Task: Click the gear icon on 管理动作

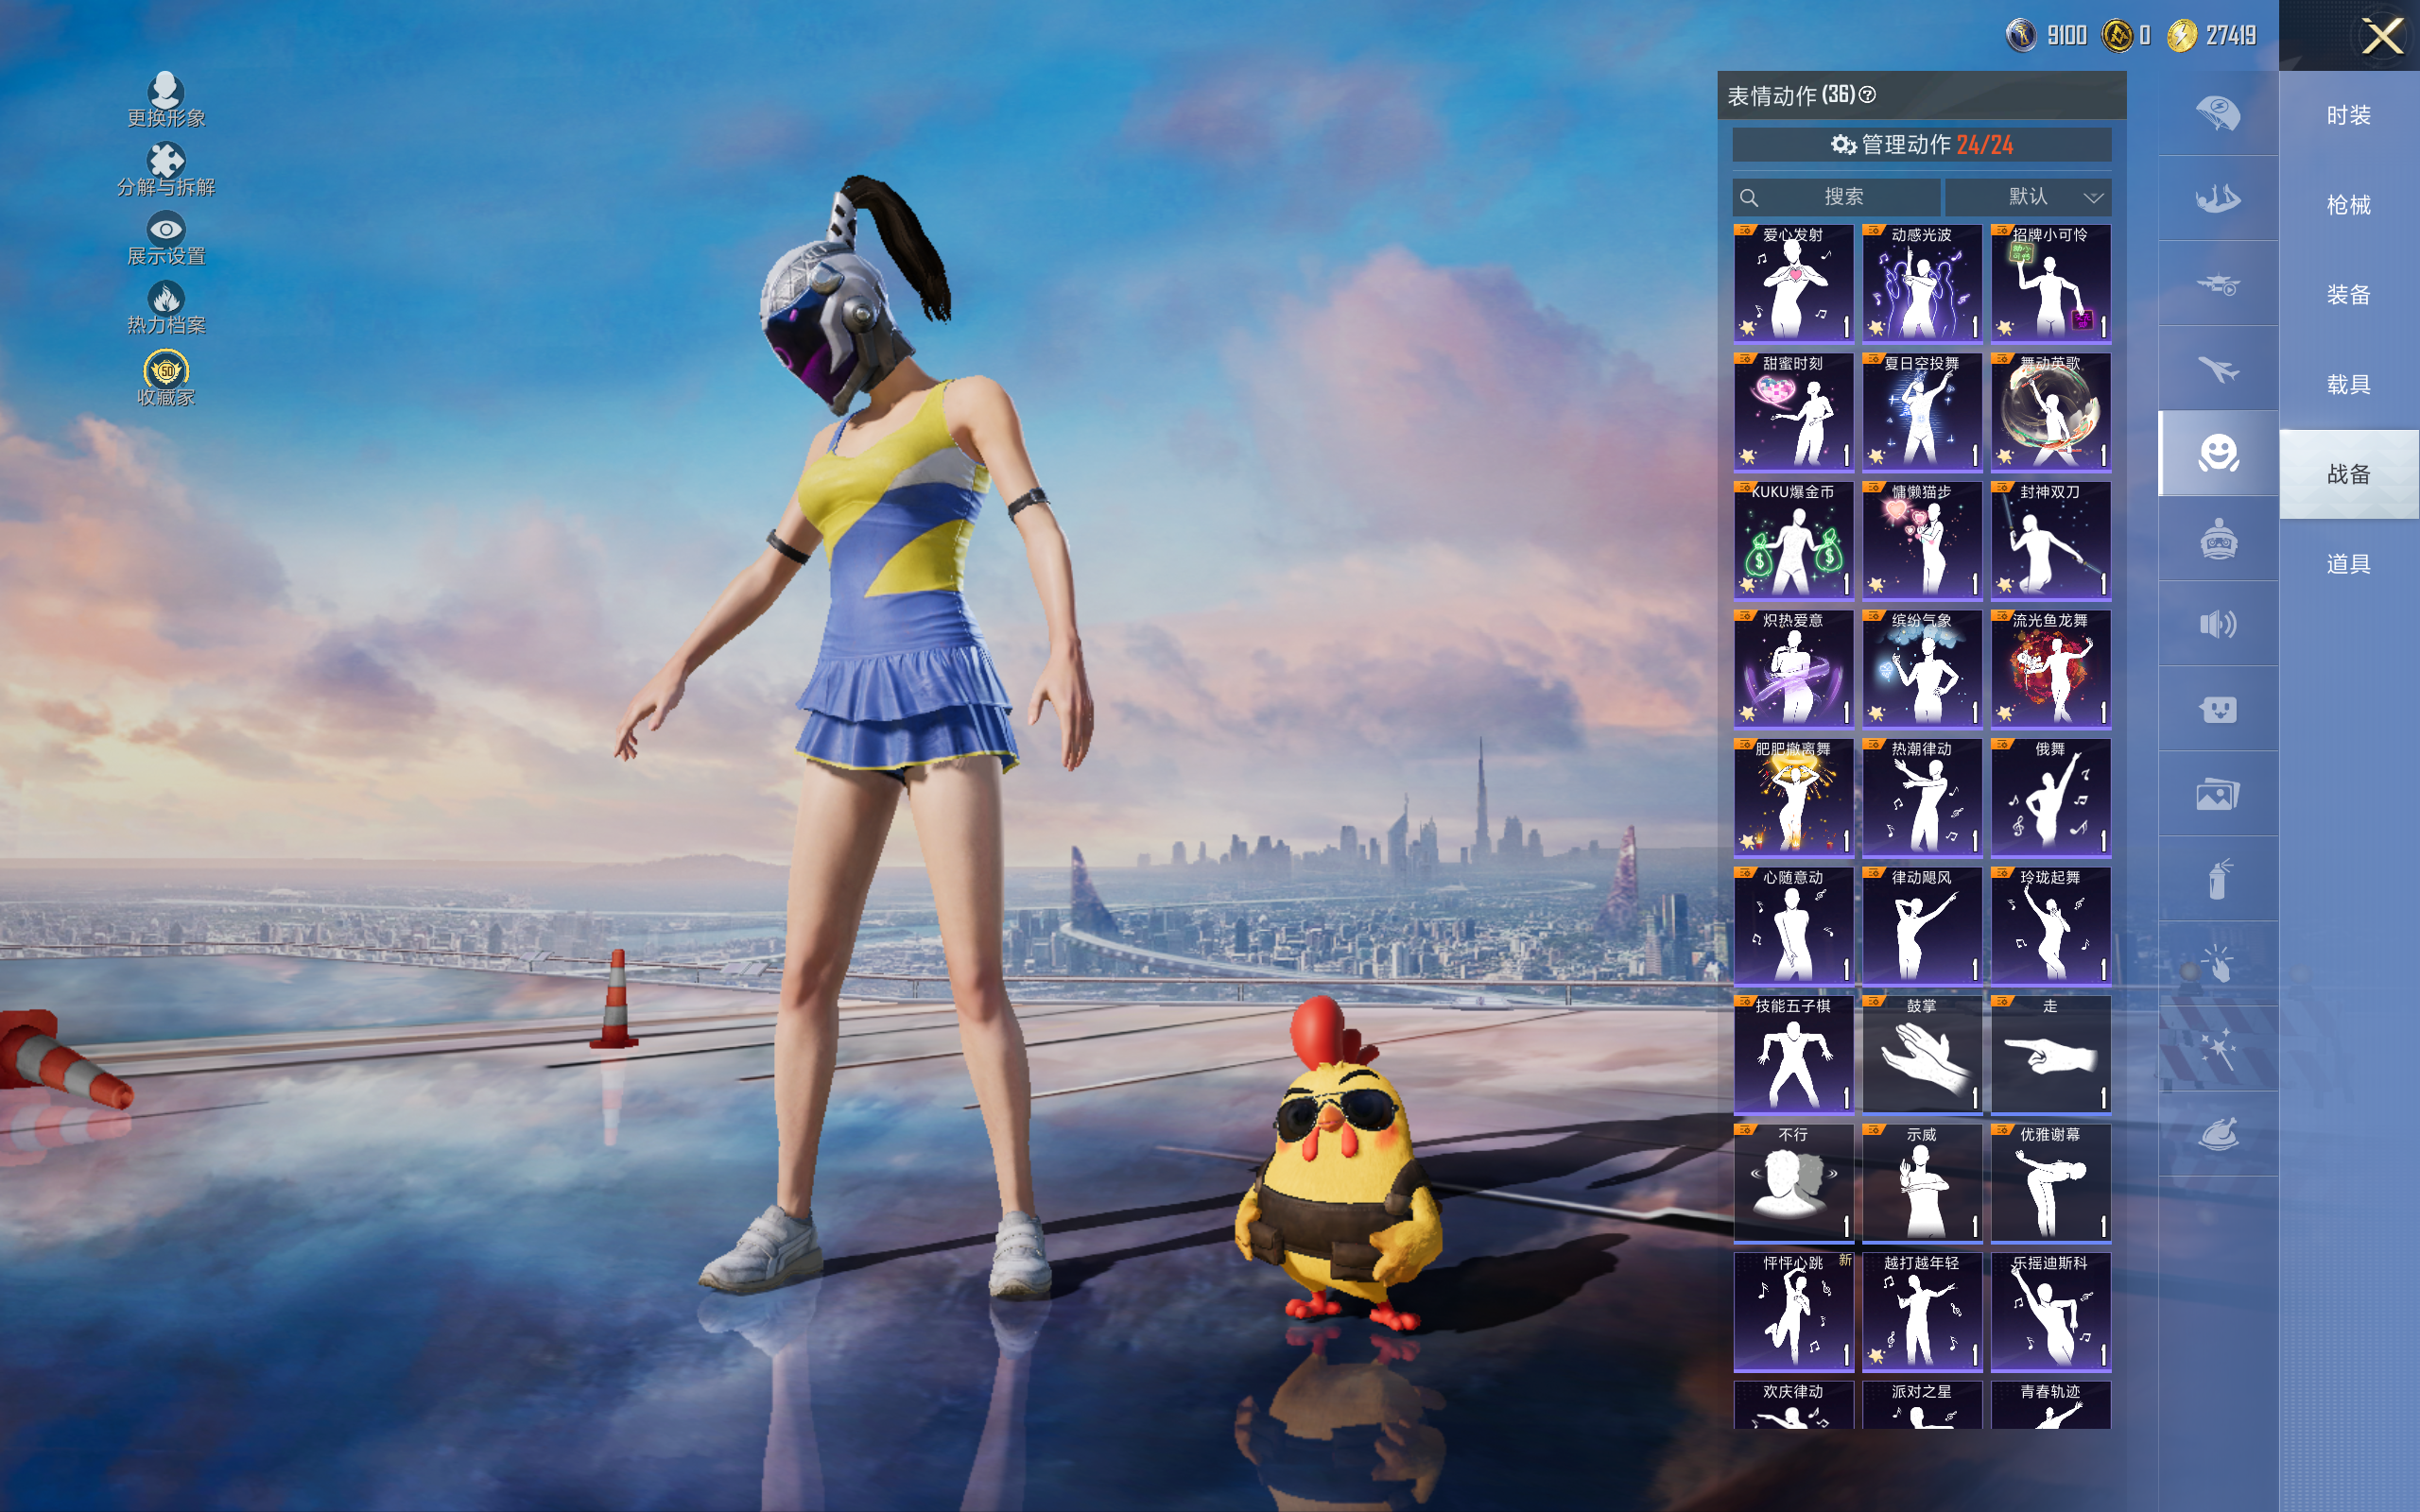Action: coord(1843,145)
